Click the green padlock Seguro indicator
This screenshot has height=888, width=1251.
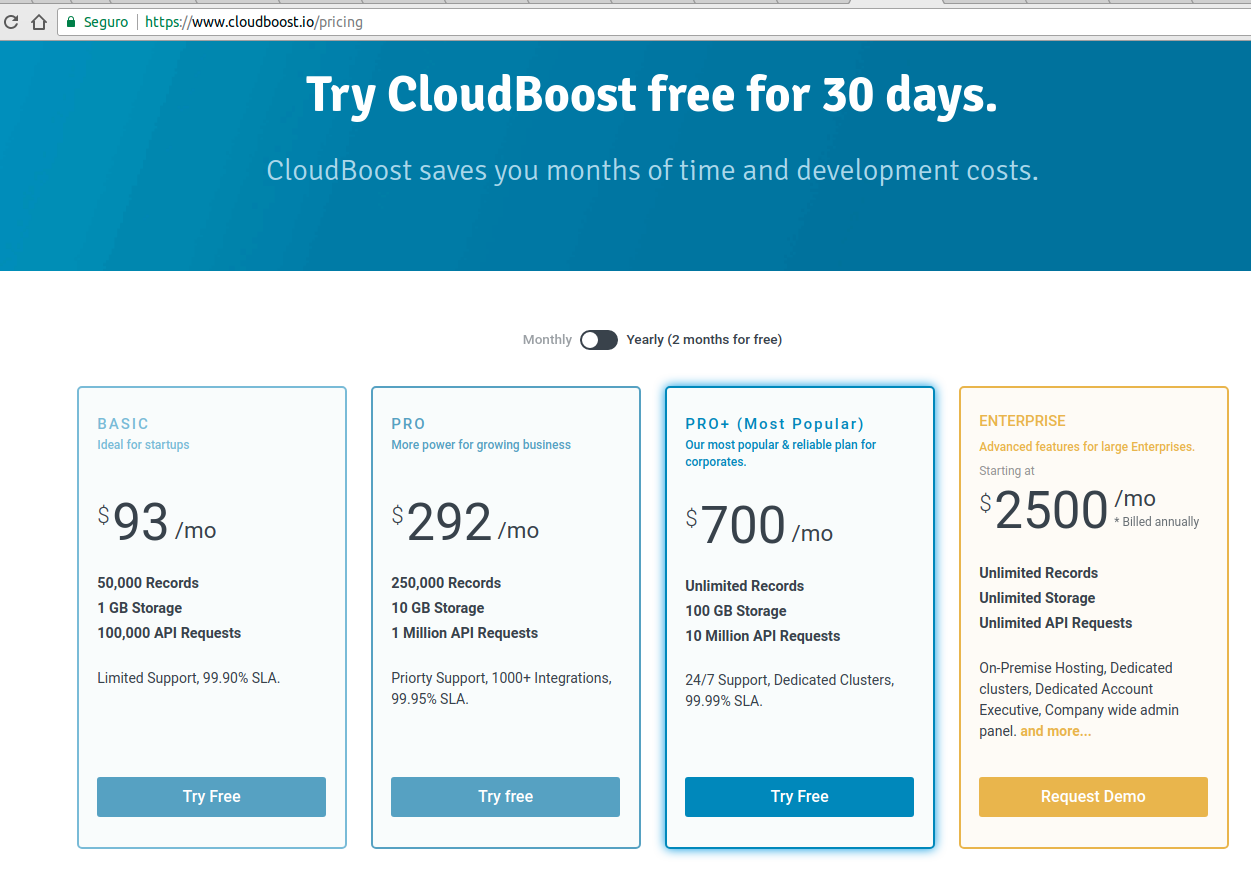click(x=97, y=21)
